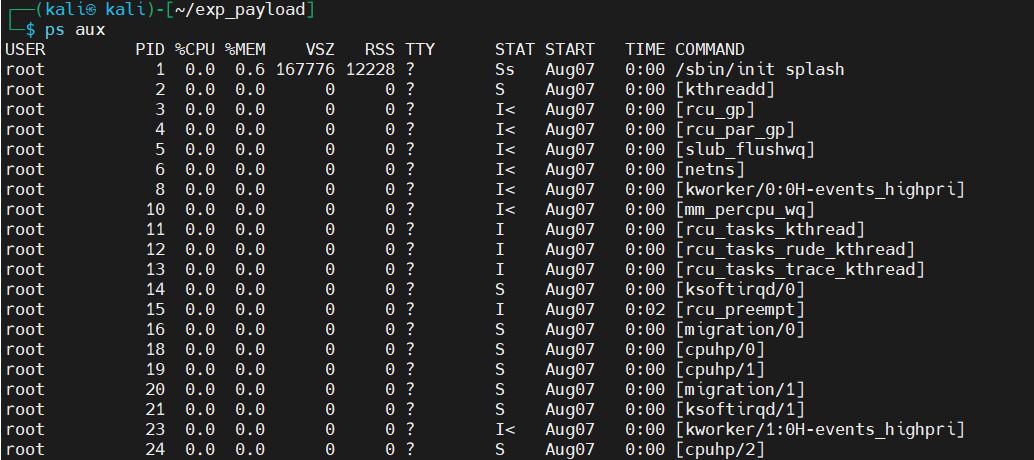Image resolution: width=1034 pixels, height=460 pixels.
Task: Click the '/sbin/init splash' command entry
Action: coord(760,70)
